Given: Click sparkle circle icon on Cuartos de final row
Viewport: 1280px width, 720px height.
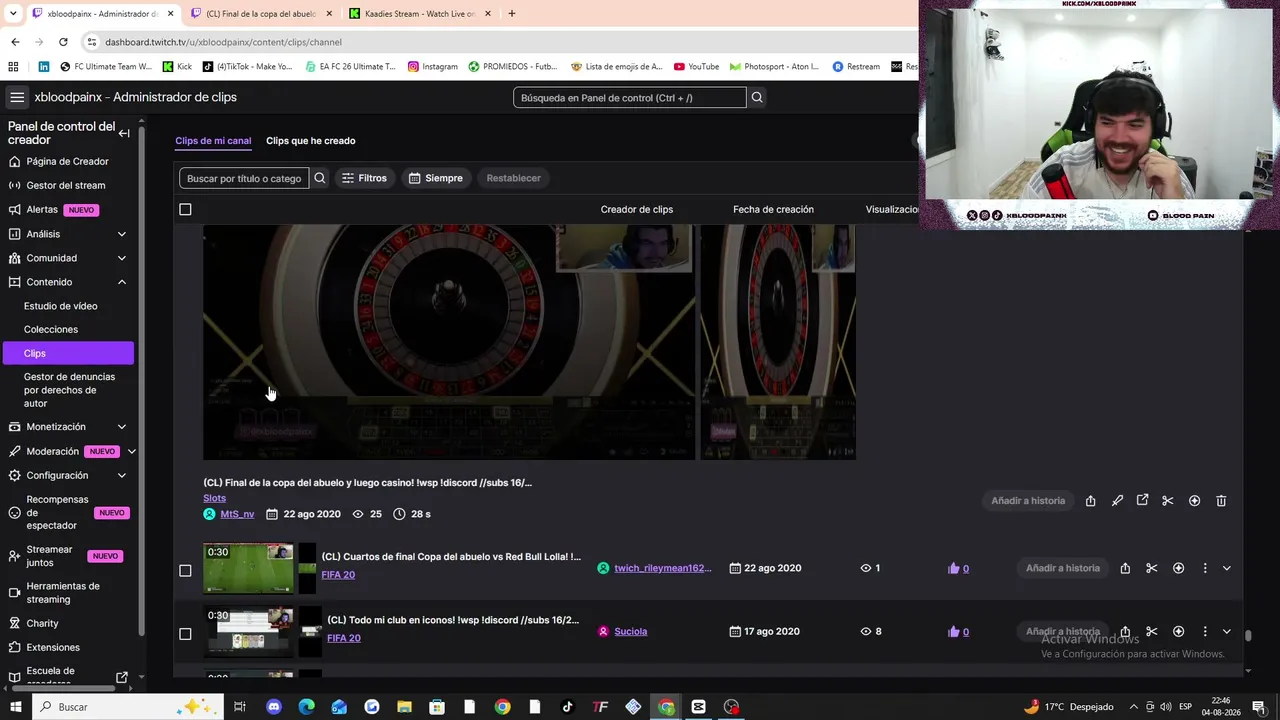Looking at the screenshot, I should [x=1178, y=568].
